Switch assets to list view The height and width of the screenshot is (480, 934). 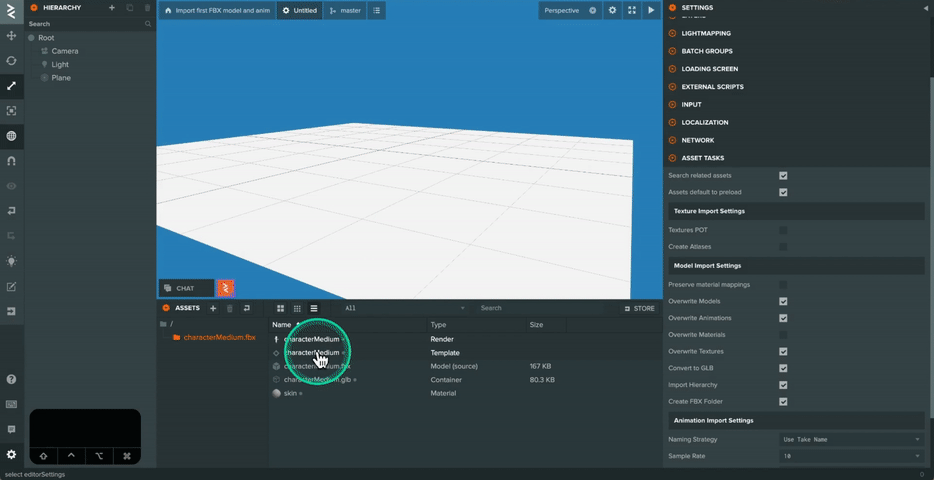314,308
